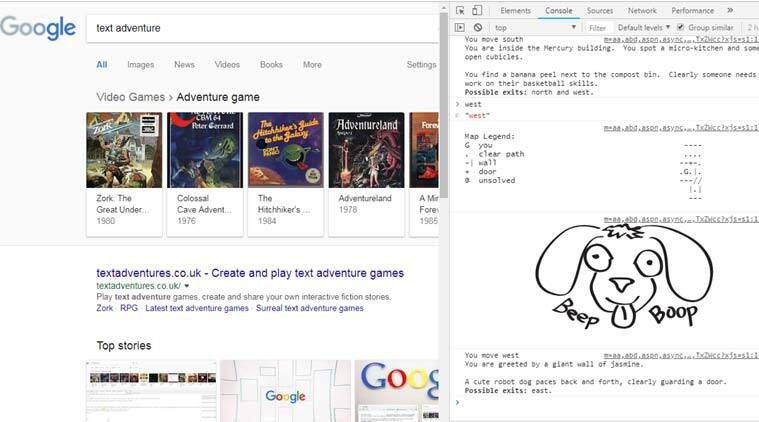Viewport: 759px width, 422px height.
Task: Toggle the device toolbar icon
Action: [x=478, y=10]
